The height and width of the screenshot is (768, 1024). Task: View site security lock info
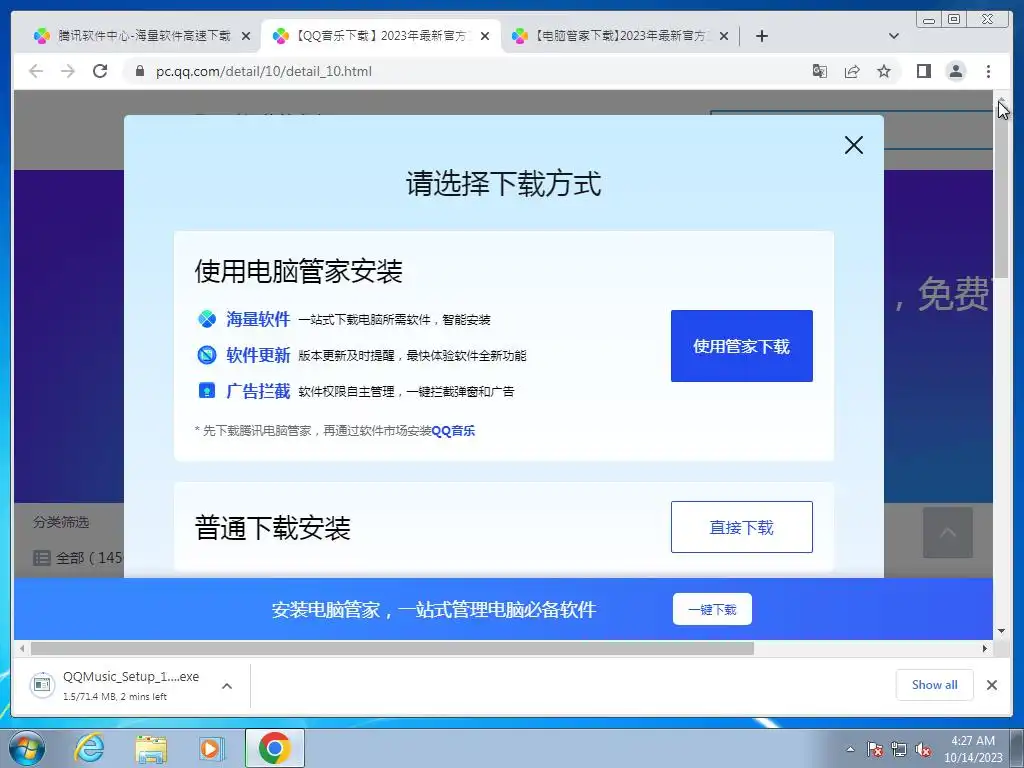(x=139, y=71)
